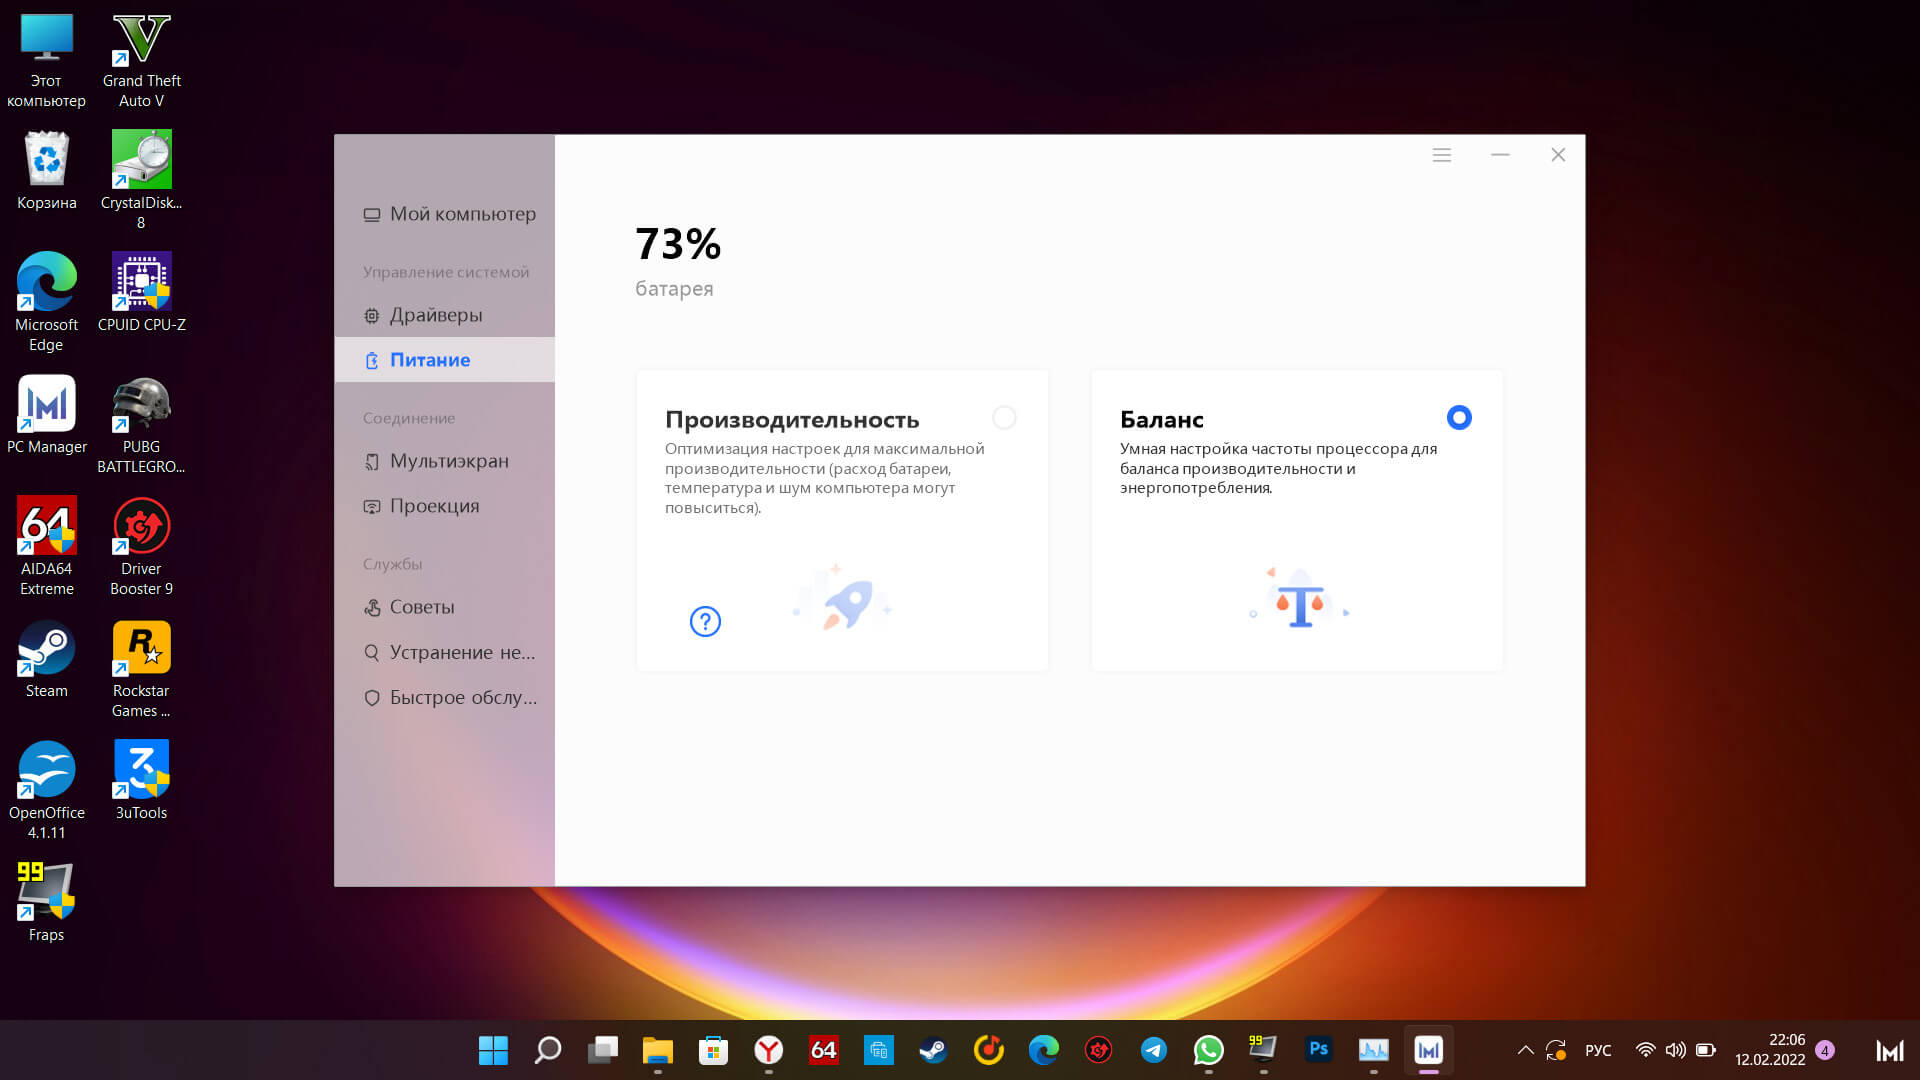Open PC Manager from the taskbar

[x=1428, y=1050]
